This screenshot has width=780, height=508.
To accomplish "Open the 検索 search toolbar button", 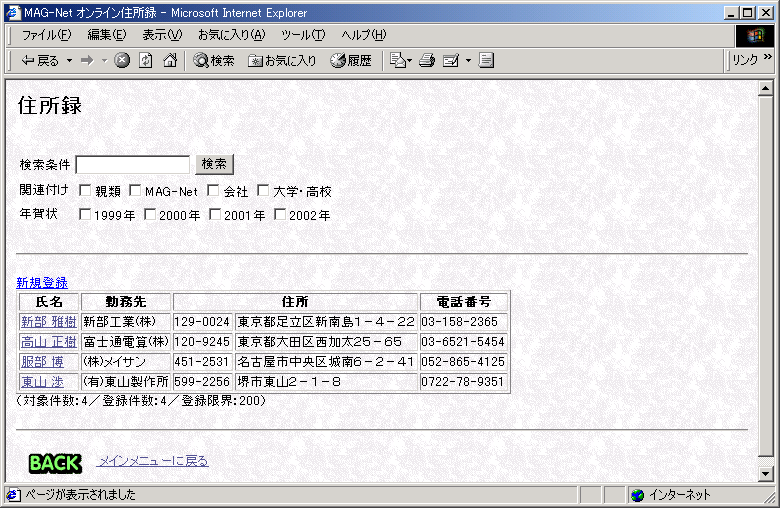I will 214,61.
